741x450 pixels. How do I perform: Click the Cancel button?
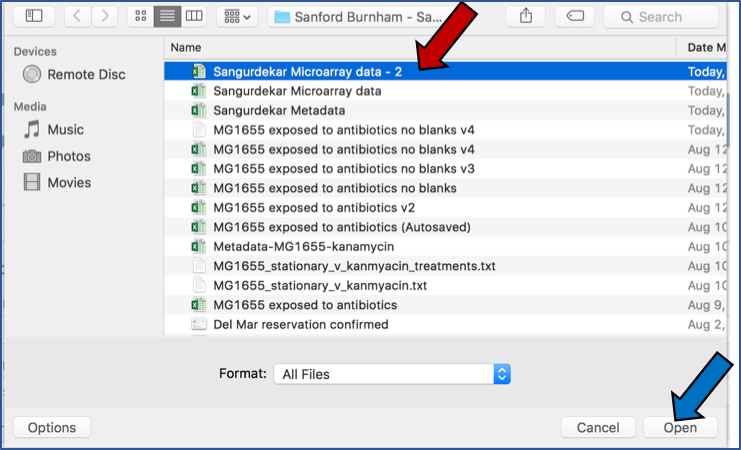pyautogui.click(x=598, y=427)
